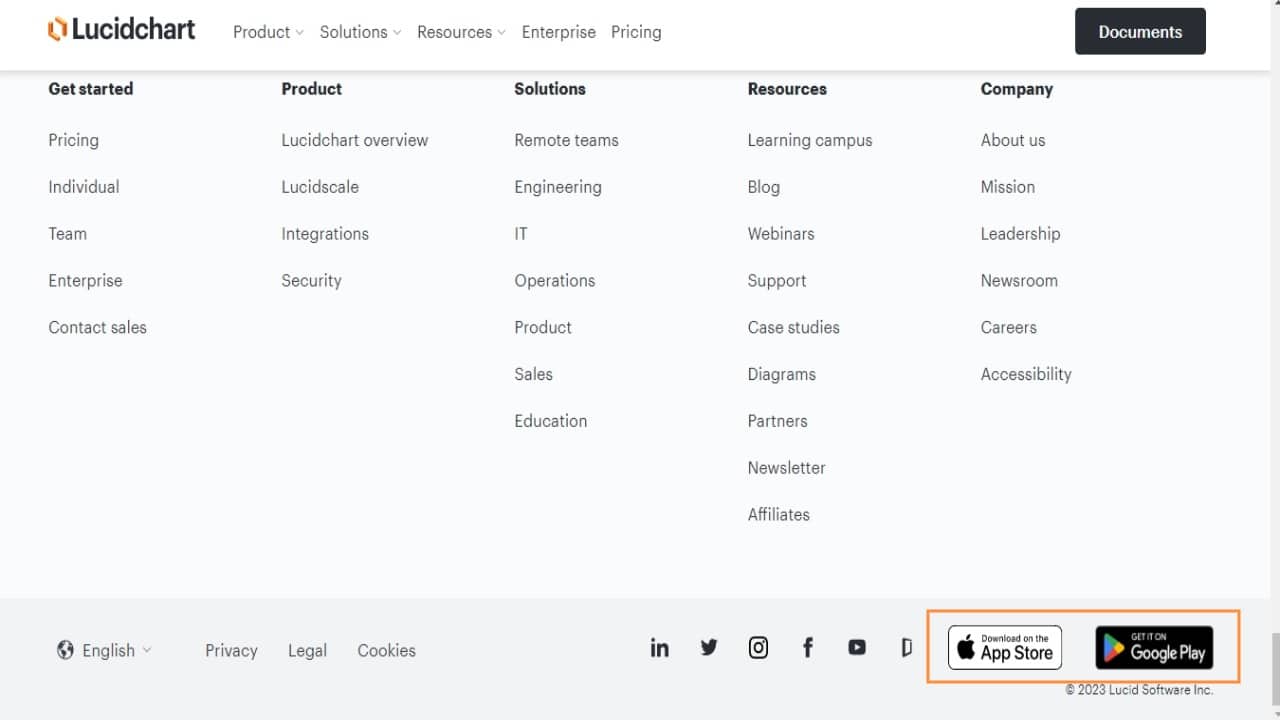Open the IT solution link
The width and height of the screenshot is (1280, 720).
(x=521, y=234)
